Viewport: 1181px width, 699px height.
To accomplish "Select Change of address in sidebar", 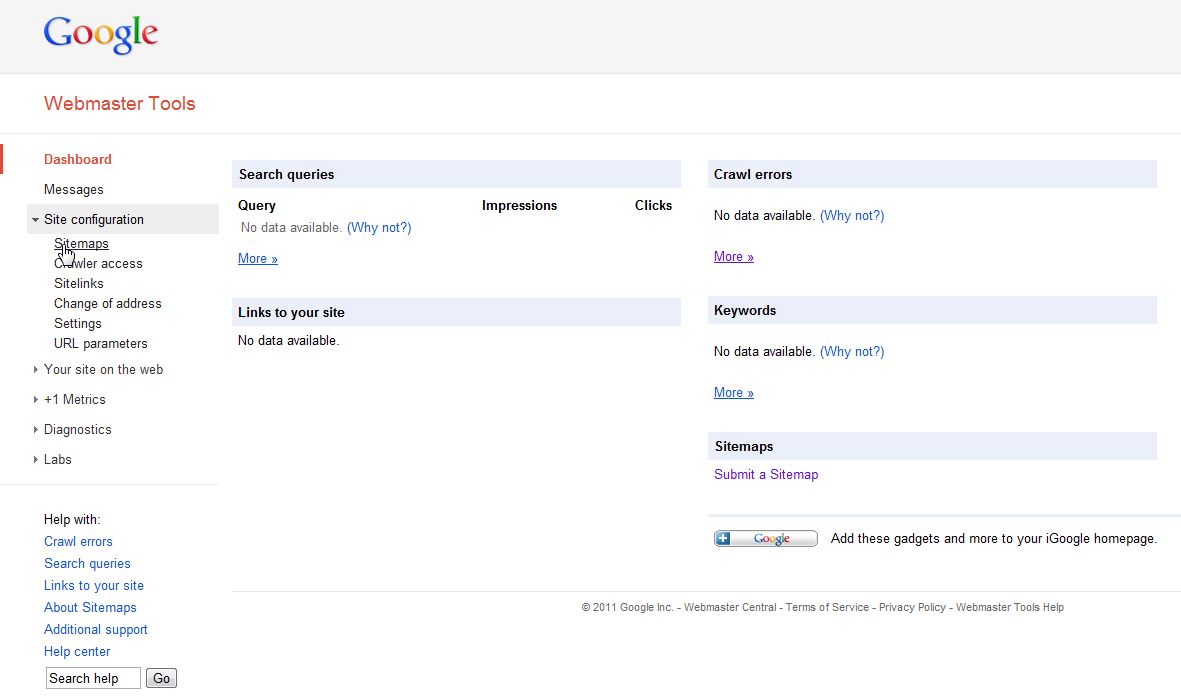I will click(107, 304).
